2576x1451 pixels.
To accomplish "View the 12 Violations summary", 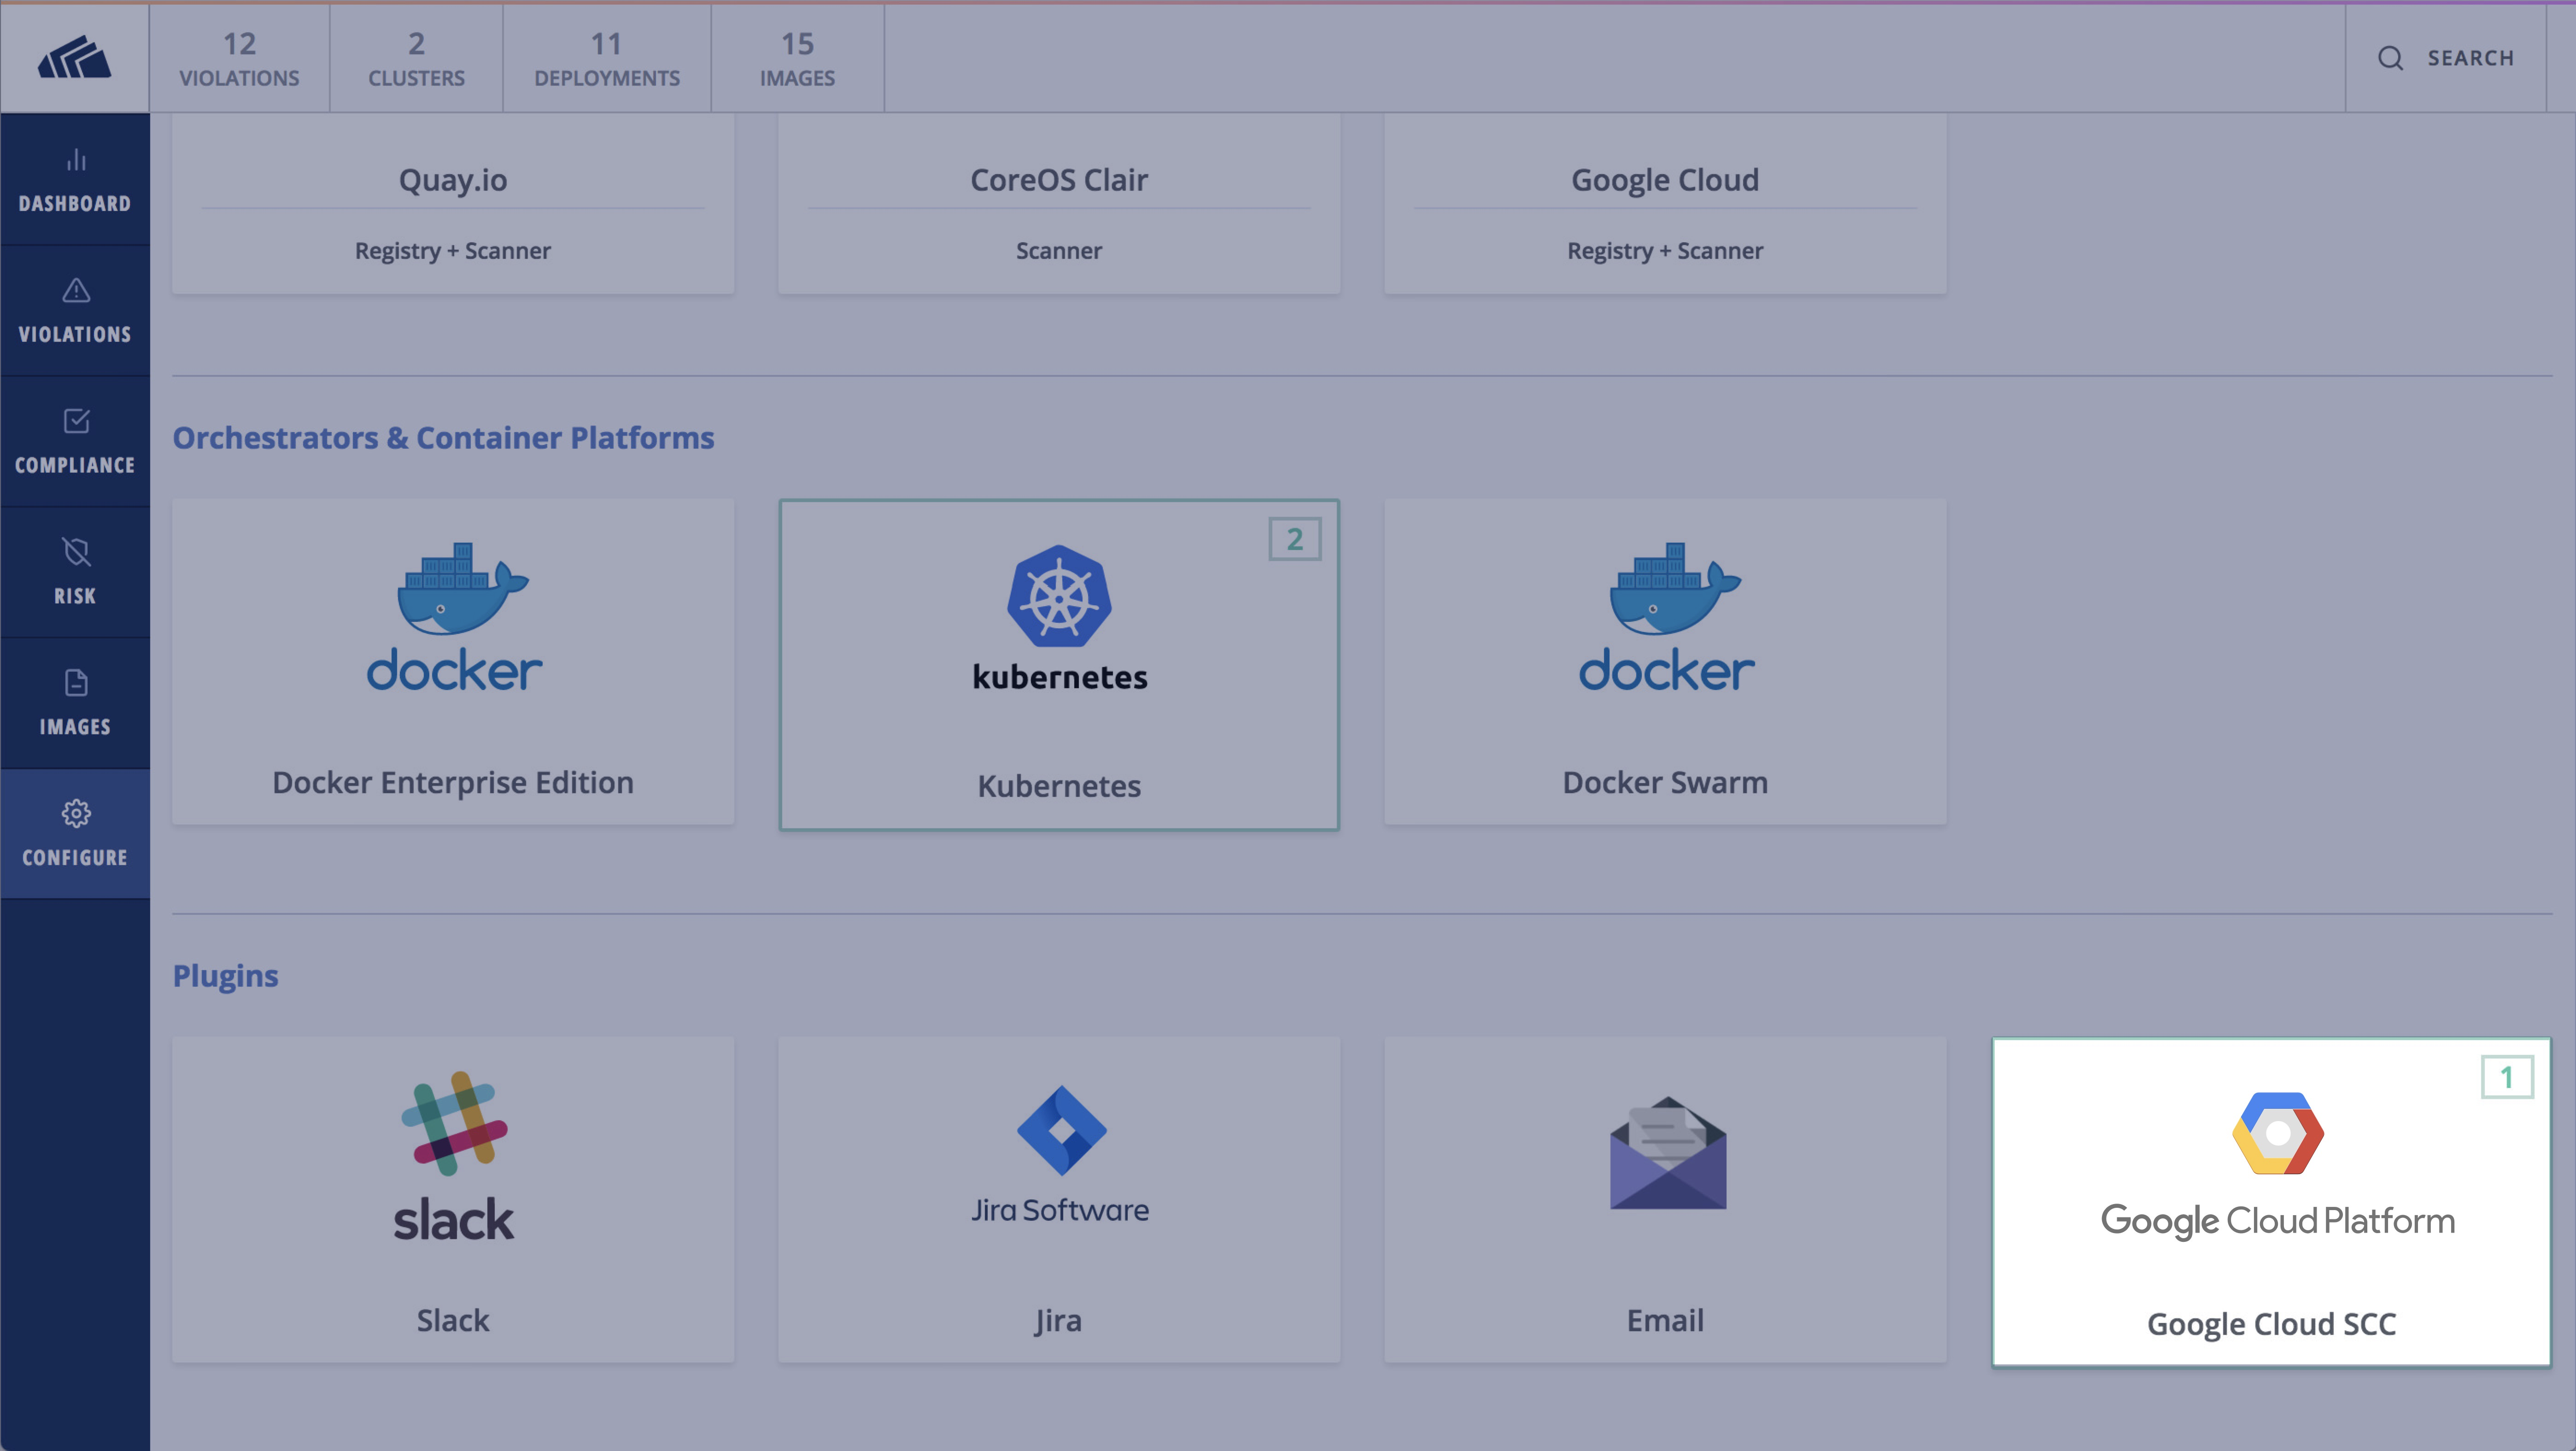I will tap(239, 58).
